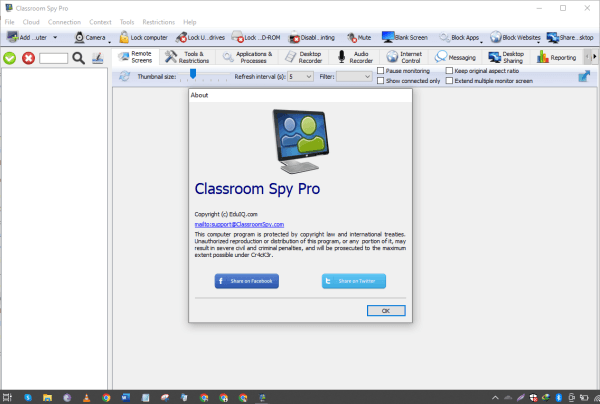Click the Block Apps toolbar icon
Image resolution: width=600 pixels, height=404 pixels.
(x=445, y=37)
